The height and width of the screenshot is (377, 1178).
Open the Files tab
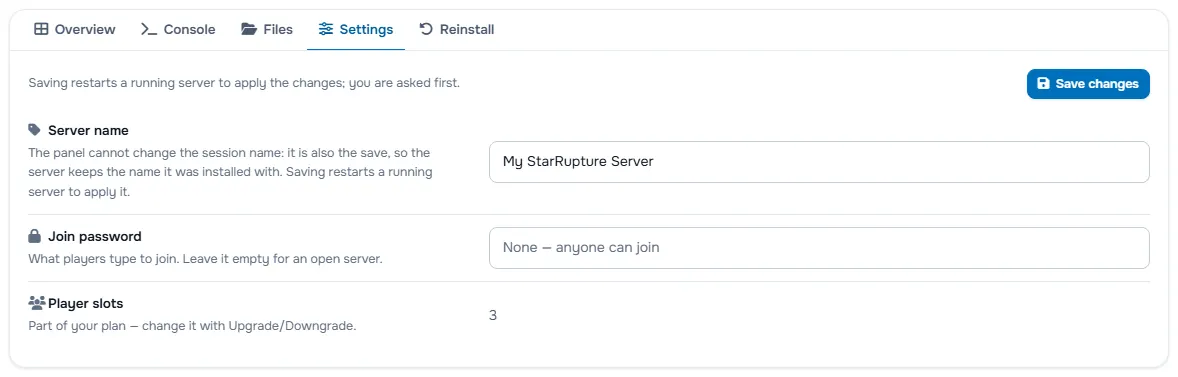(x=267, y=29)
